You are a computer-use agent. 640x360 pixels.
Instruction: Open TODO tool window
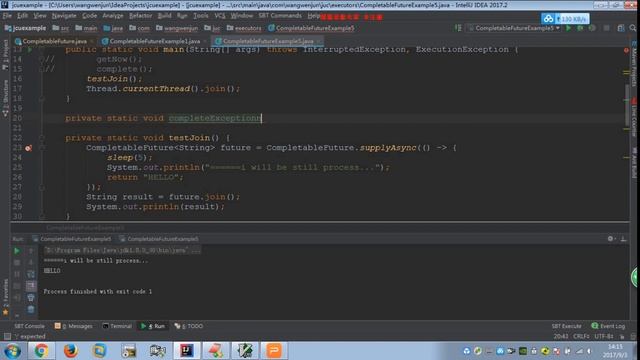[x=189, y=326]
